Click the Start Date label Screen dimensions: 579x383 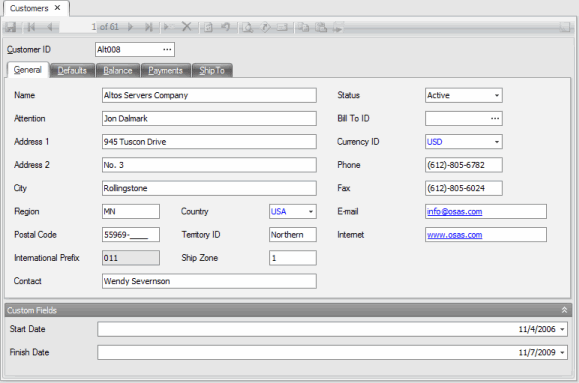28,329
